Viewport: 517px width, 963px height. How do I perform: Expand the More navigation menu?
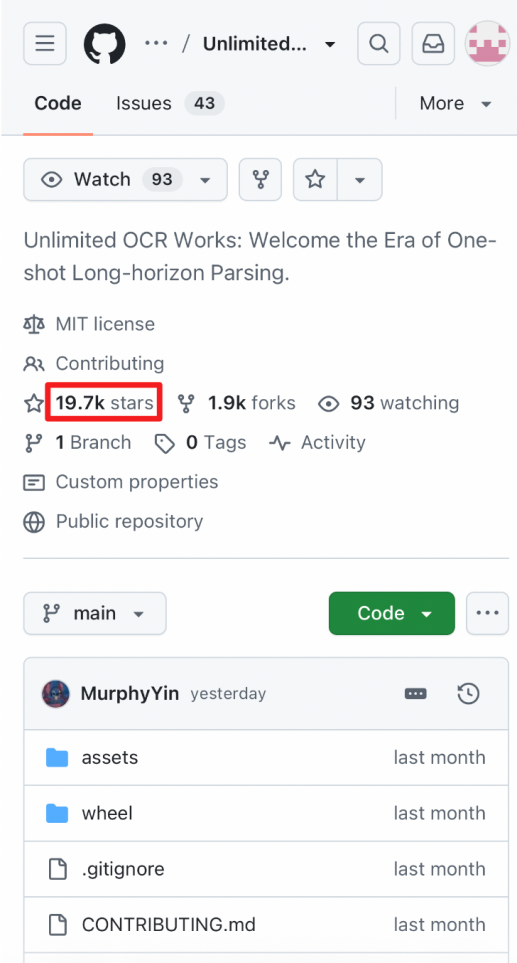tap(456, 103)
